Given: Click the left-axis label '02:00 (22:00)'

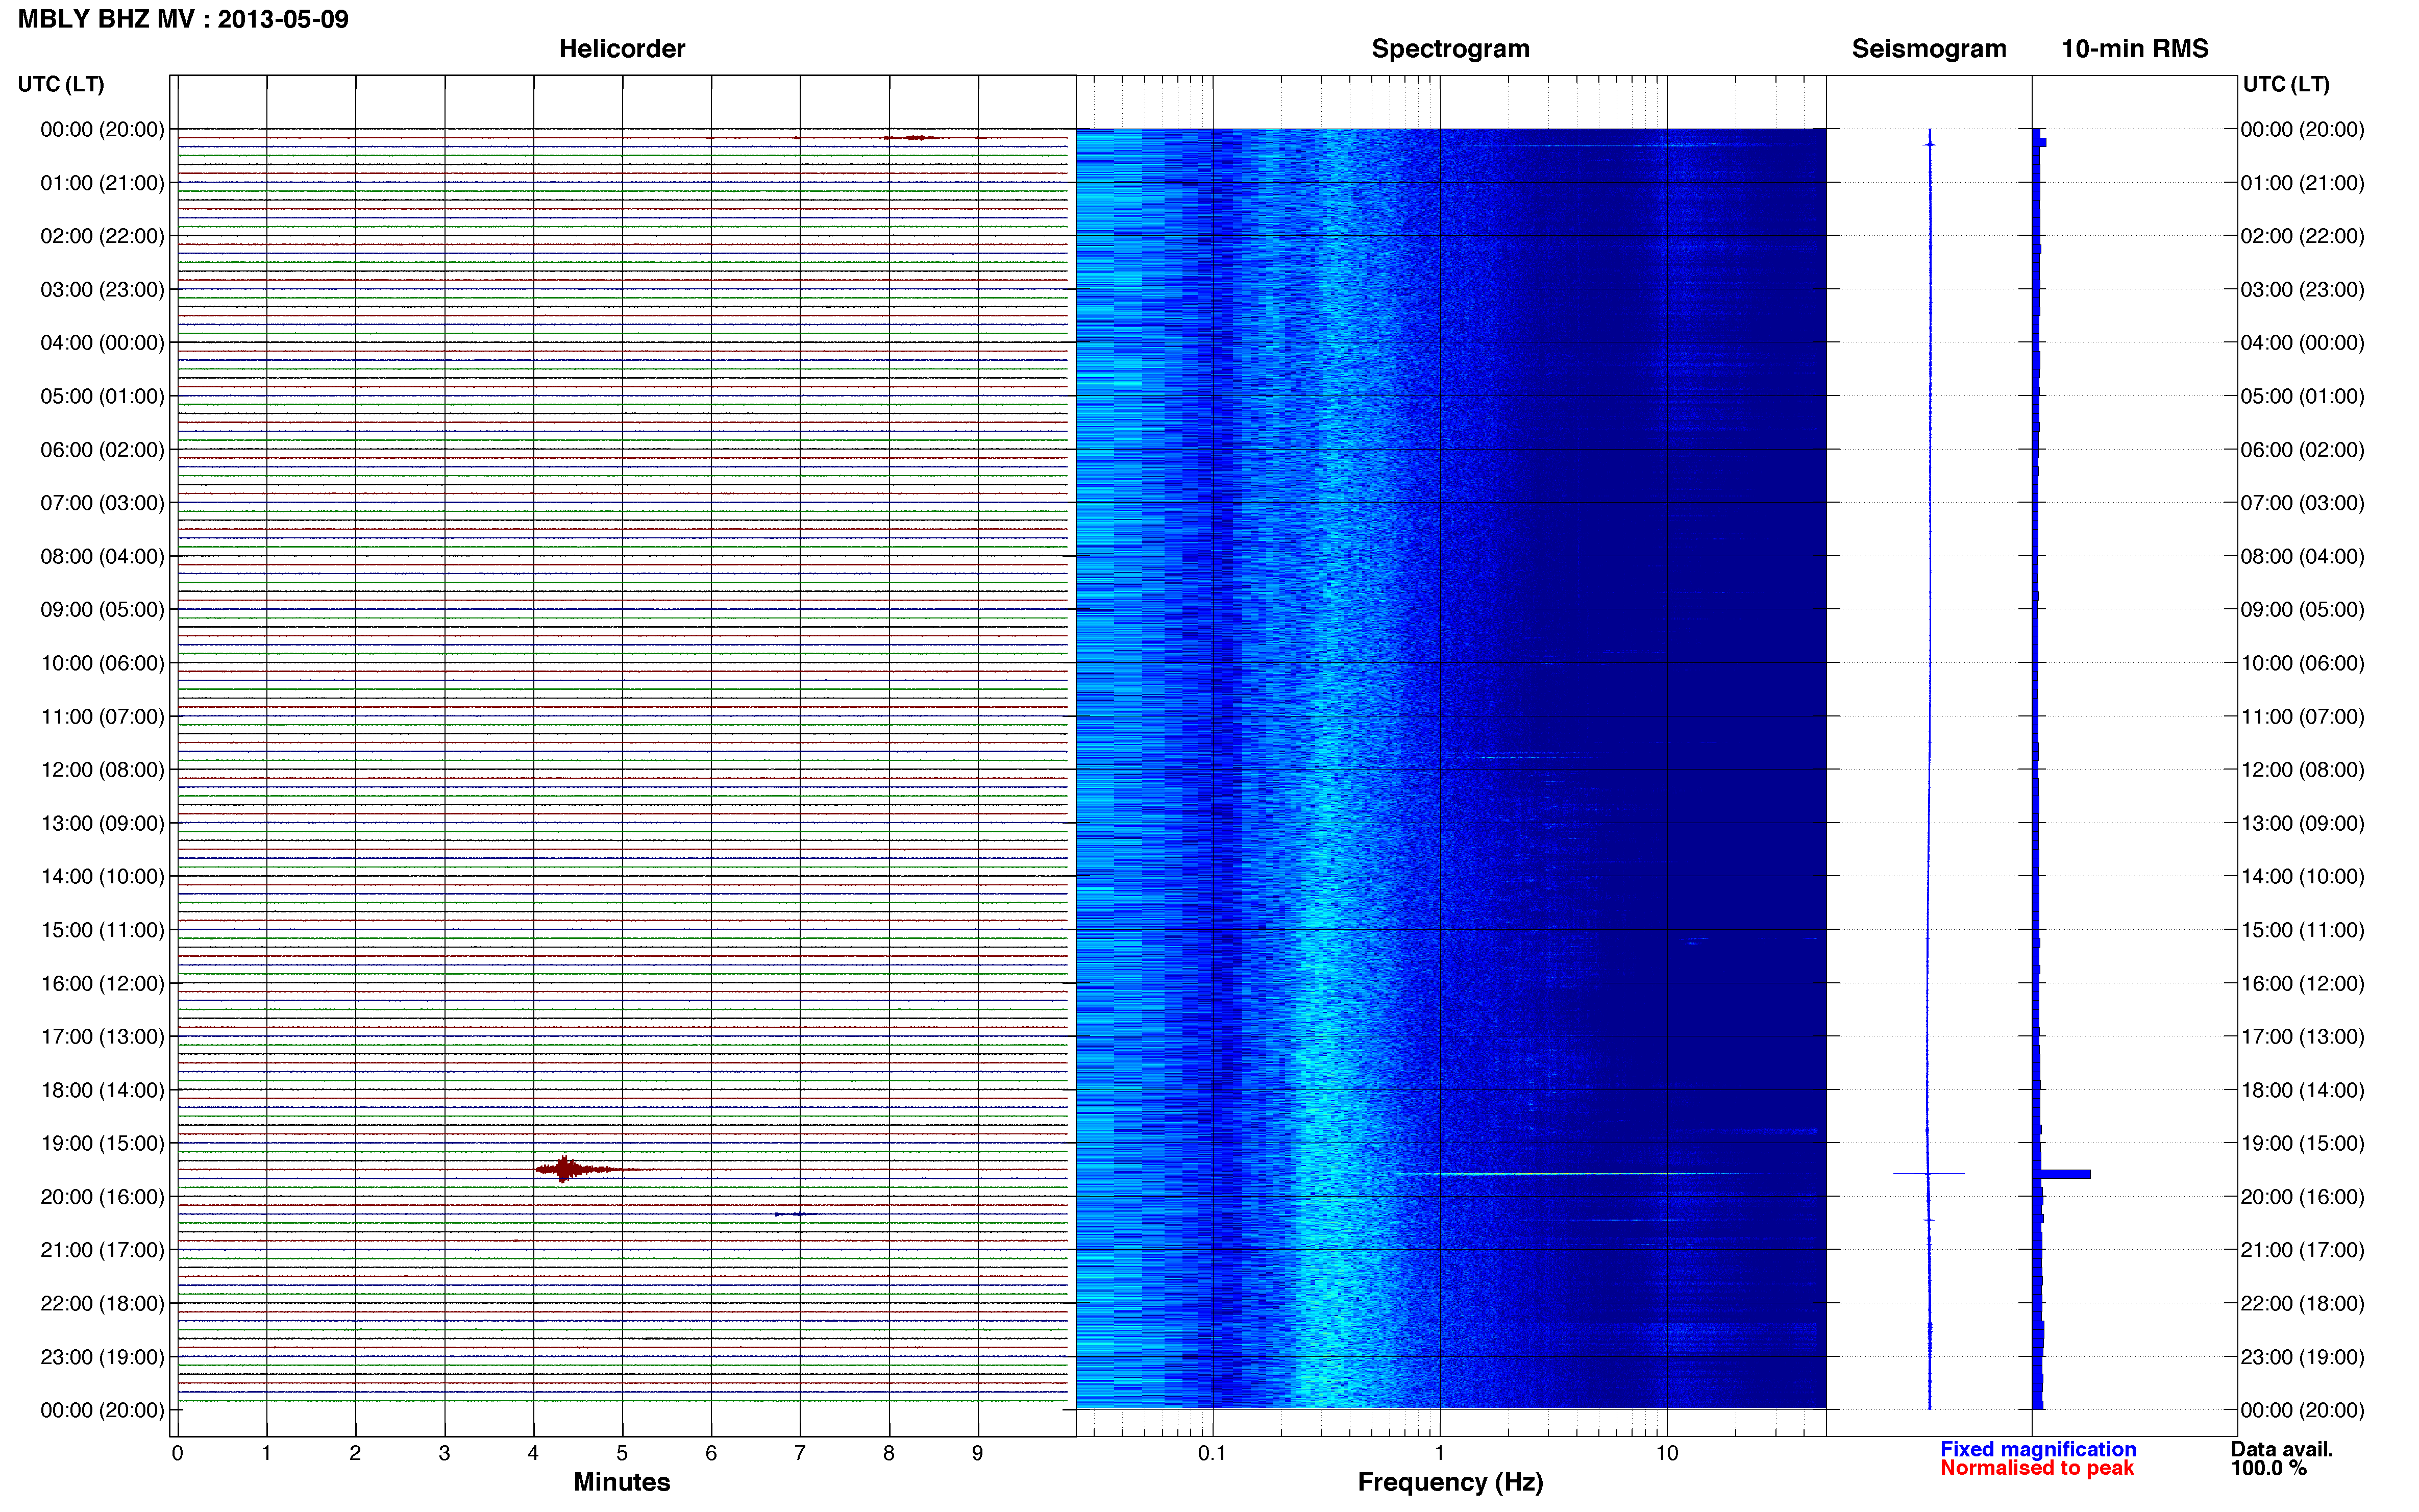Looking at the screenshot, I should (x=102, y=236).
